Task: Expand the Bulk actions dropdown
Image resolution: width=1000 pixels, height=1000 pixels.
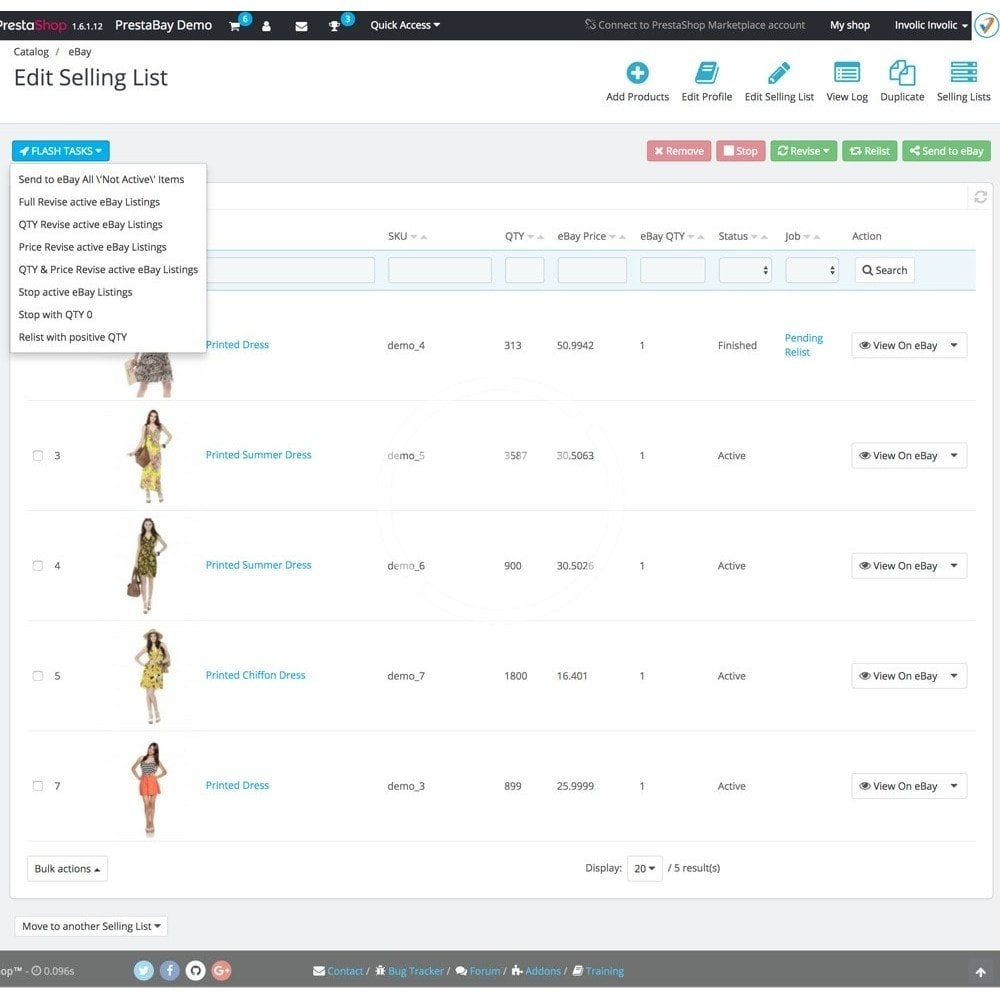Action: (x=67, y=869)
